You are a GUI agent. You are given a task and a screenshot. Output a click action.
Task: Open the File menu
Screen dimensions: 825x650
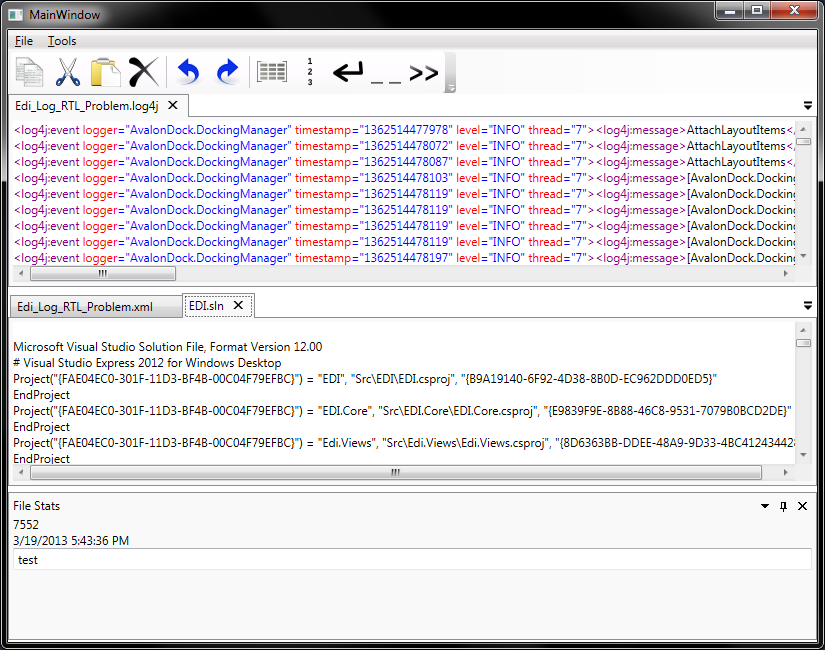click(x=24, y=41)
